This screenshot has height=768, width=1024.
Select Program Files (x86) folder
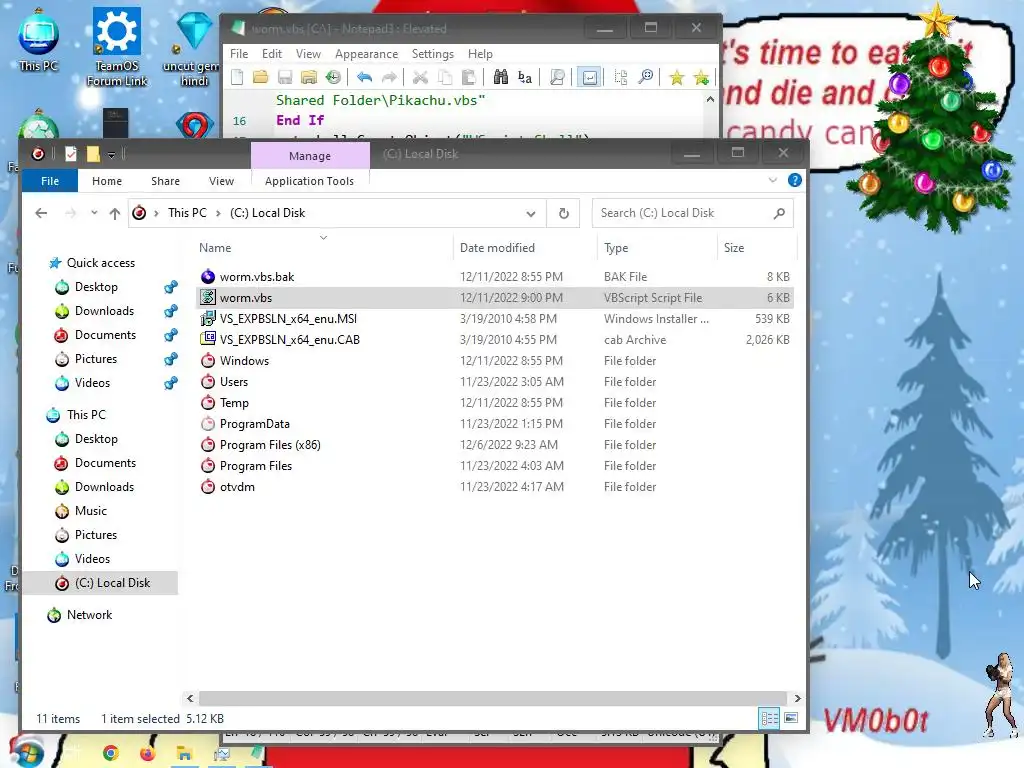[495, 445]
